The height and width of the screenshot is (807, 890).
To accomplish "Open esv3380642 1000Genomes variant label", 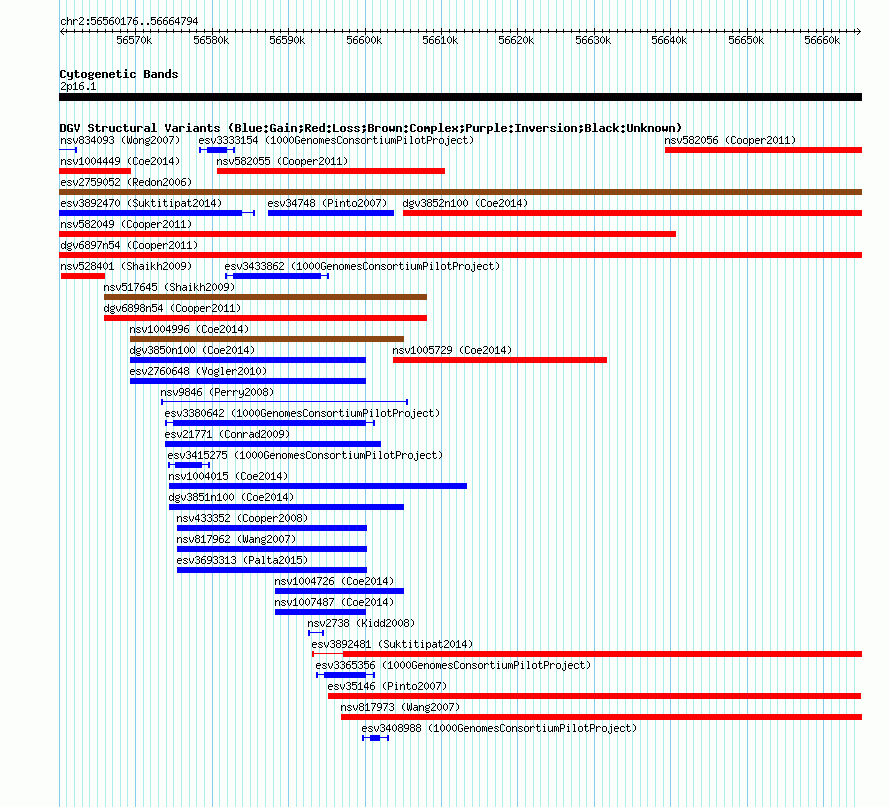I will pos(302,413).
